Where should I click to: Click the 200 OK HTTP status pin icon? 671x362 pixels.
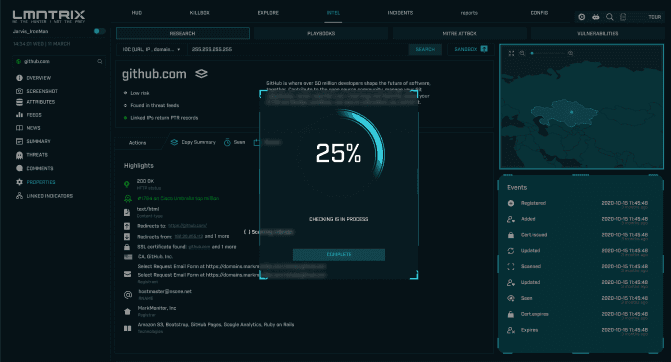coord(127,184)
